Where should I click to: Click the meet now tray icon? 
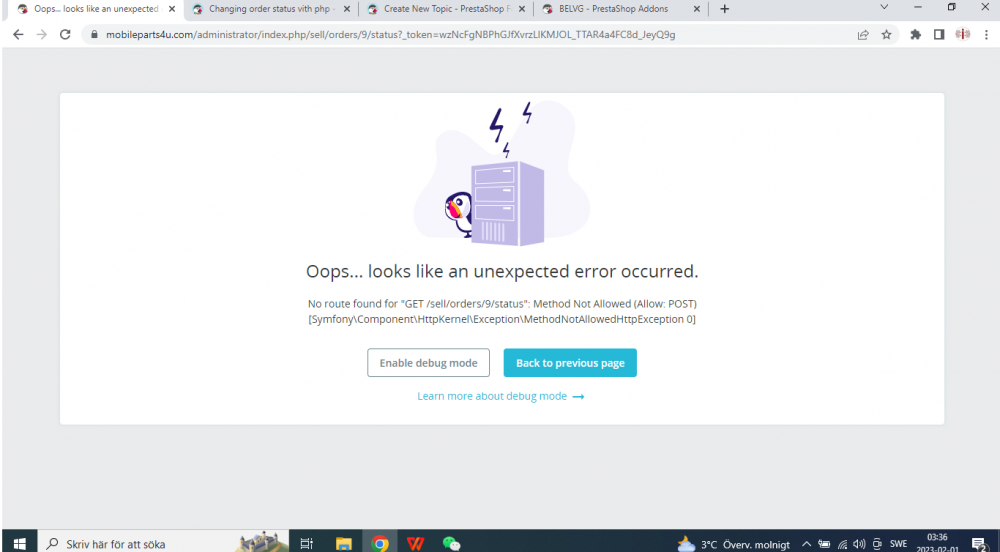click(878, 544)
